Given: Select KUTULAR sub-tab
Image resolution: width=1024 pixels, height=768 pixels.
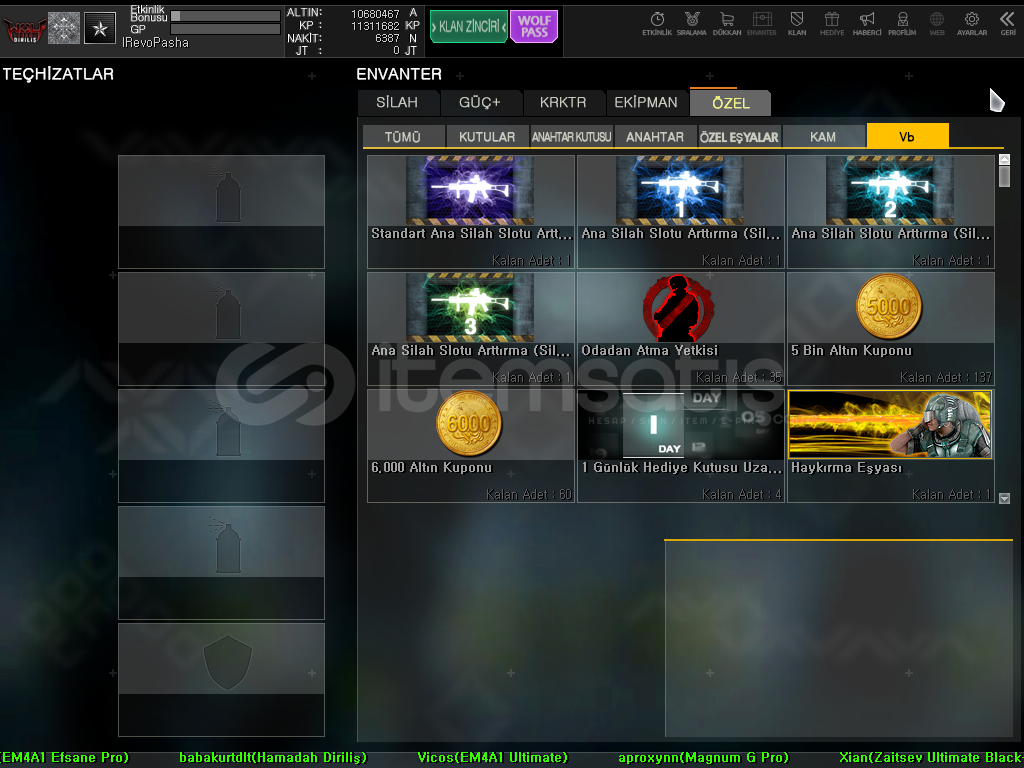Looking at the screenshot, I should (487, 136).
